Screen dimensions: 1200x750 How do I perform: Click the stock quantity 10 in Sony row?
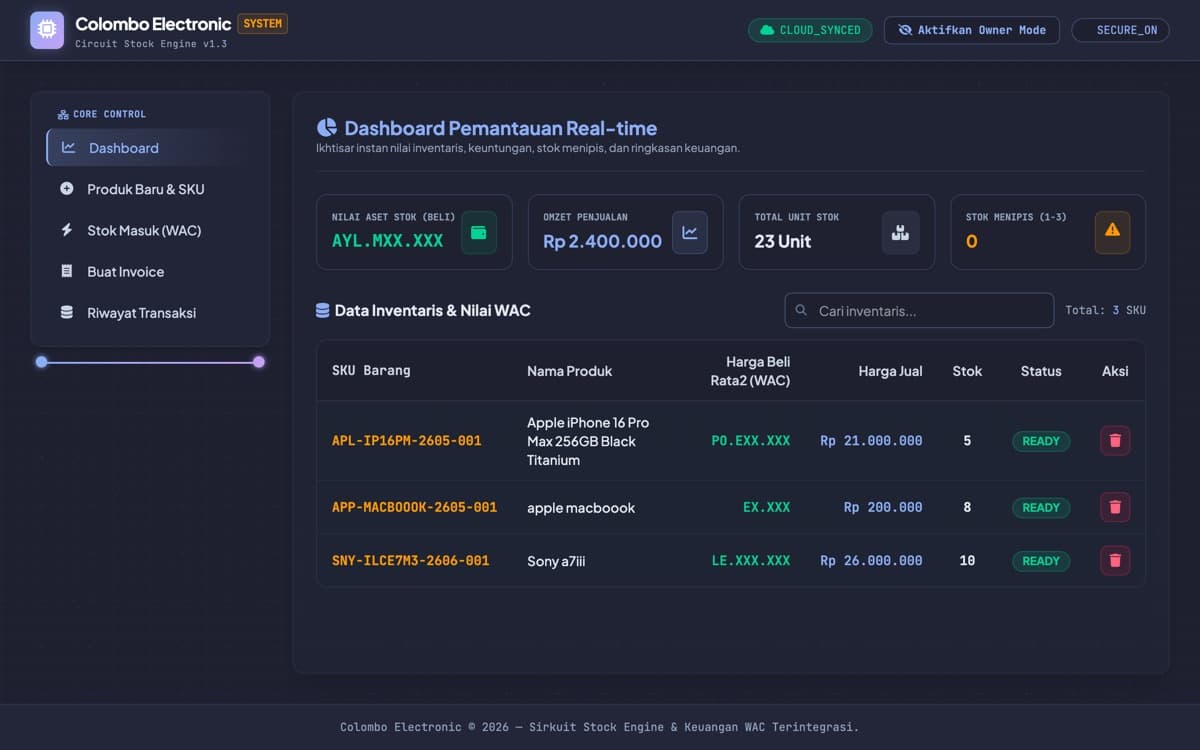(967, 560)
